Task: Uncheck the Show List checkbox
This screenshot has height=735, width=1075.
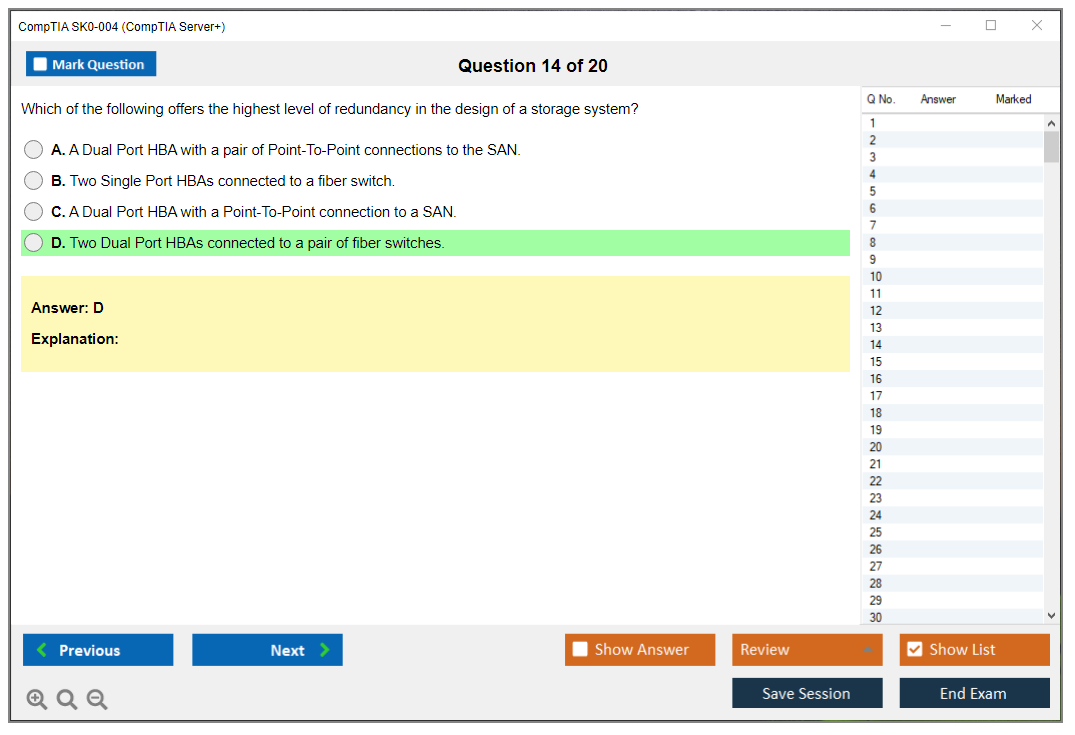Action: (915, 650)
